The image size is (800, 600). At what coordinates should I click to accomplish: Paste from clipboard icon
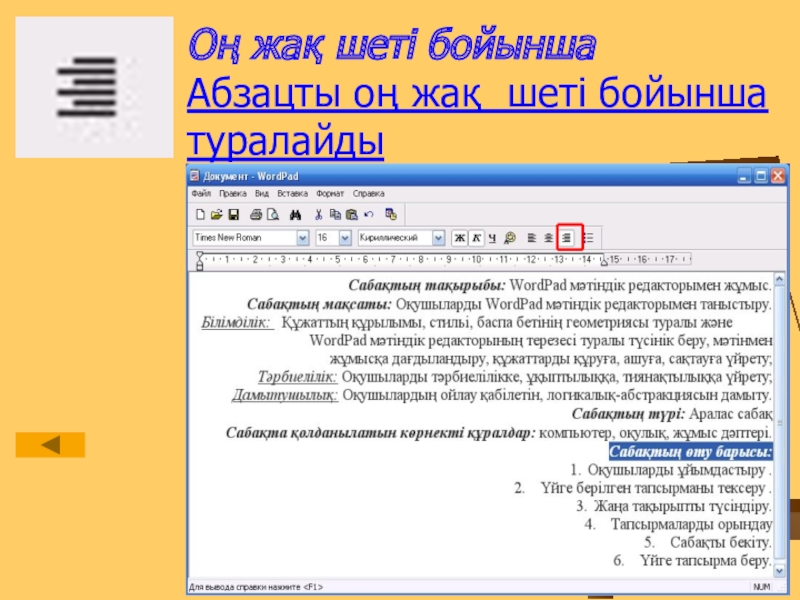tap(352, 215)
